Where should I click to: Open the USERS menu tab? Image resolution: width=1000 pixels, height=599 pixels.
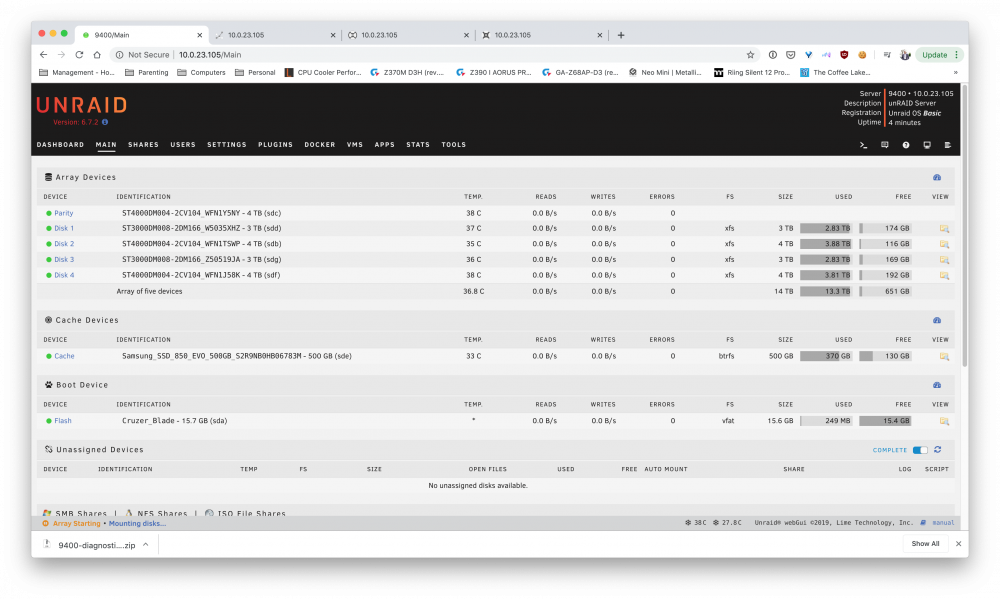[x=183, y=145]
